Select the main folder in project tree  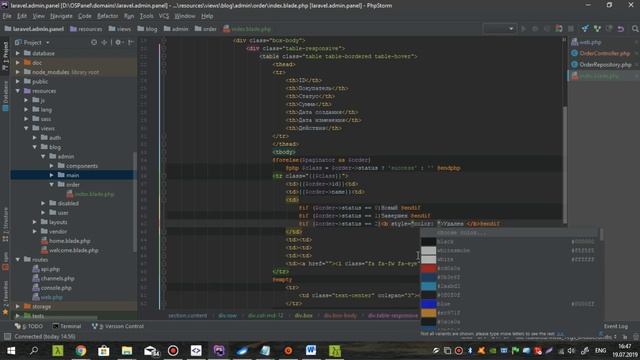[72, 175]
